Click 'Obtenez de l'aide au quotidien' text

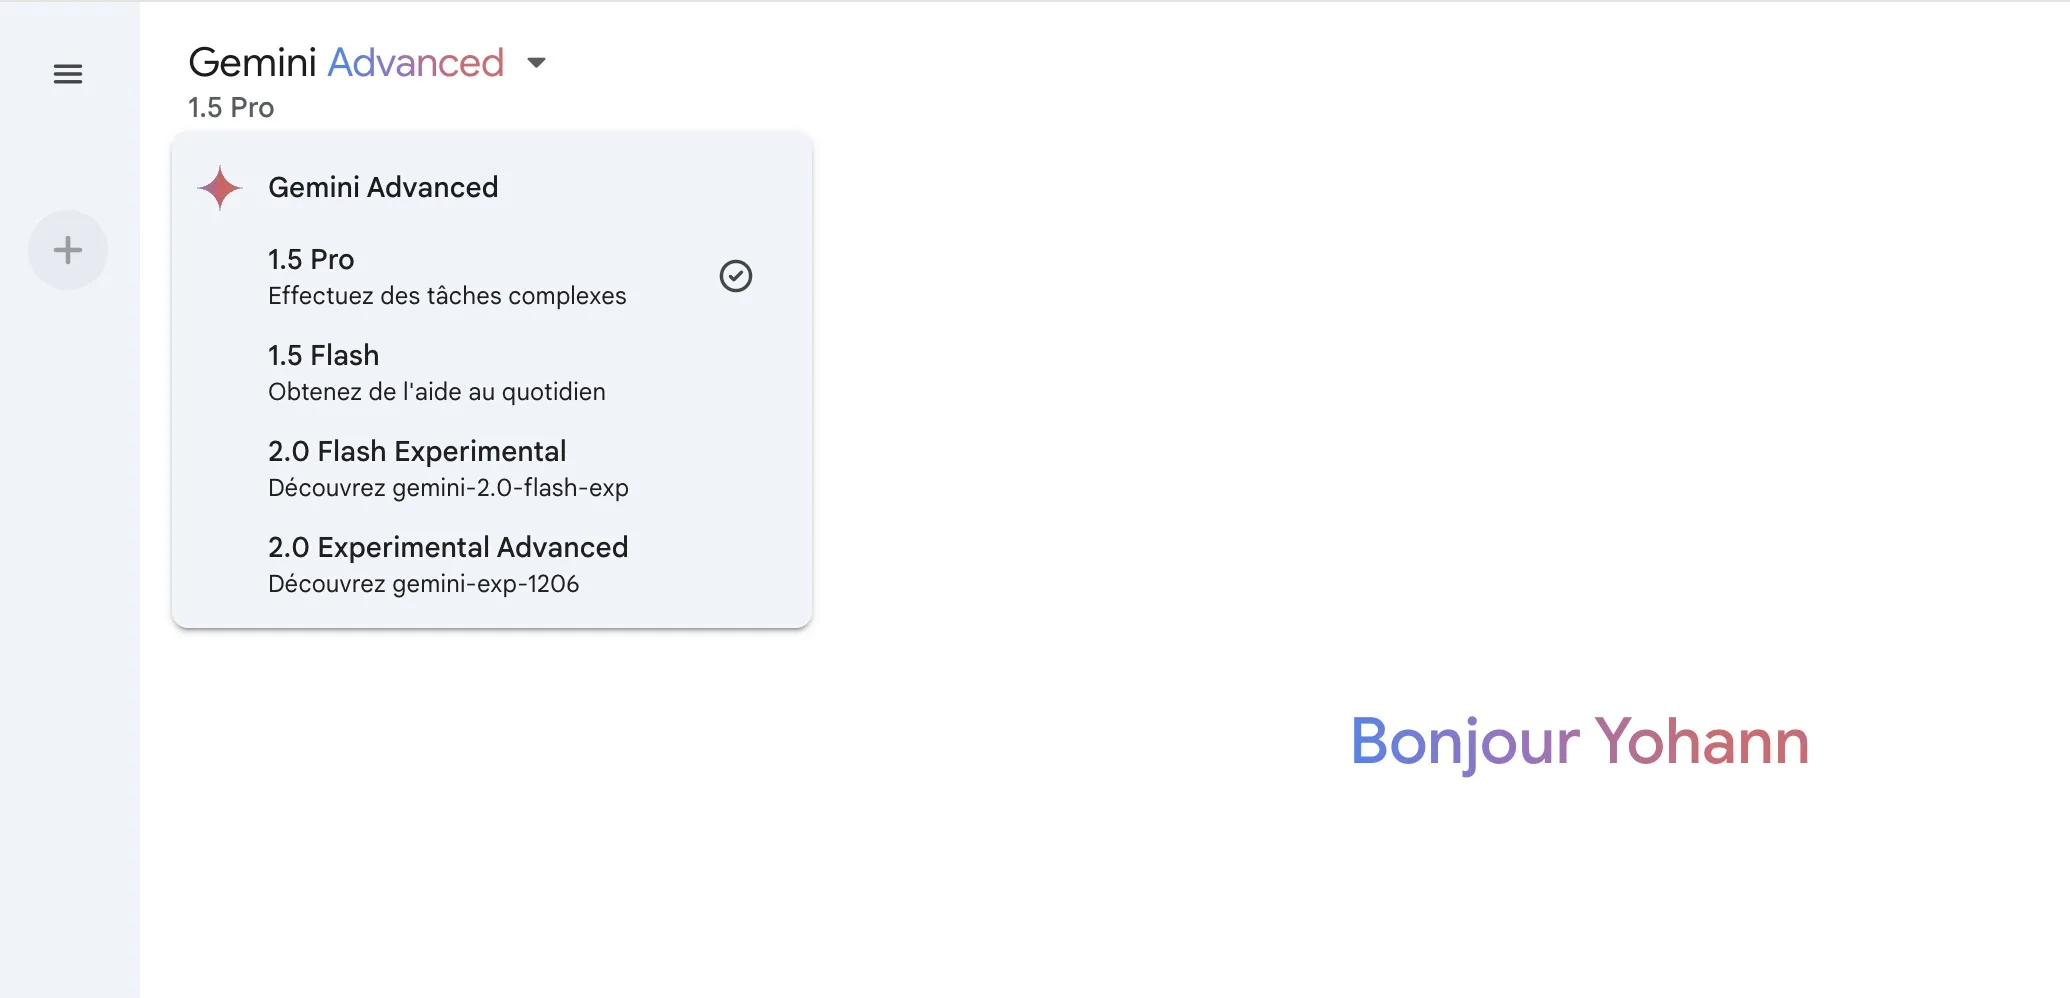pyautogui.click(x=437, y=392)
